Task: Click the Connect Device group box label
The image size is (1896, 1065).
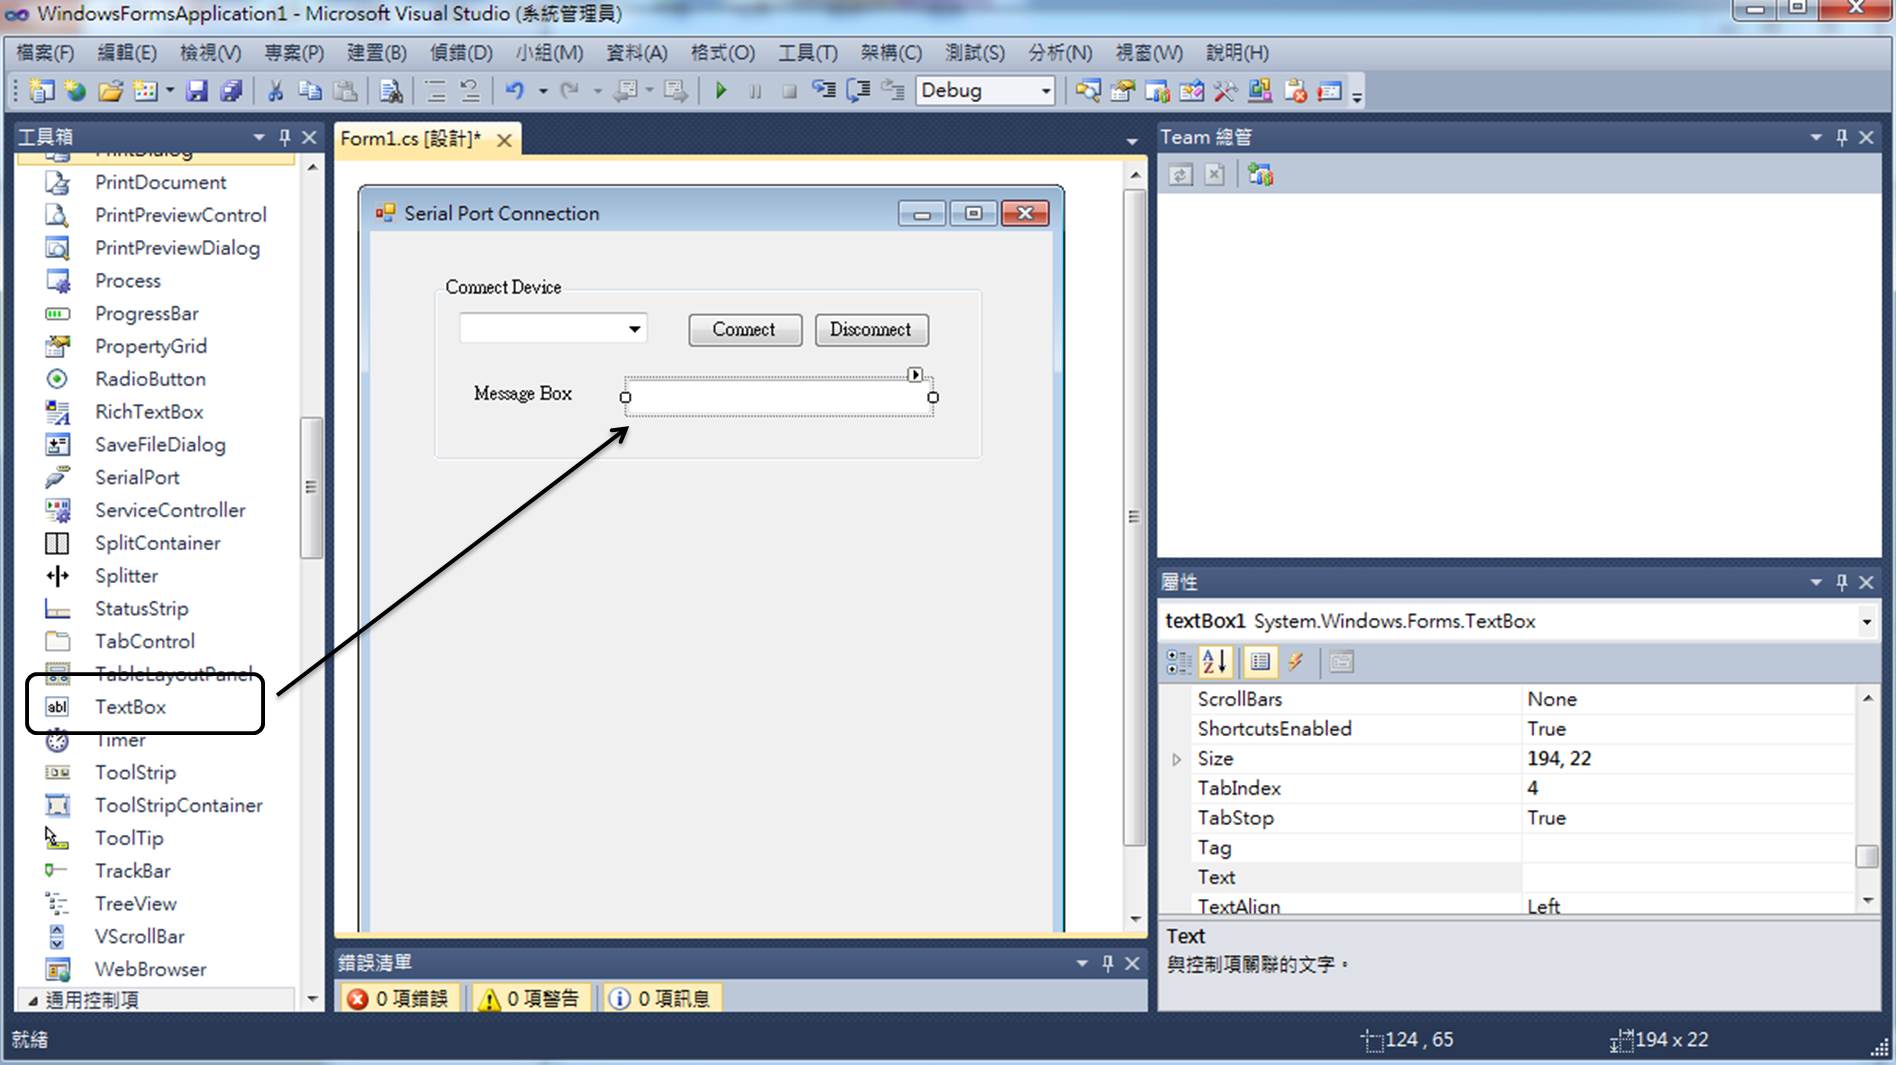Action: (503, 287)
